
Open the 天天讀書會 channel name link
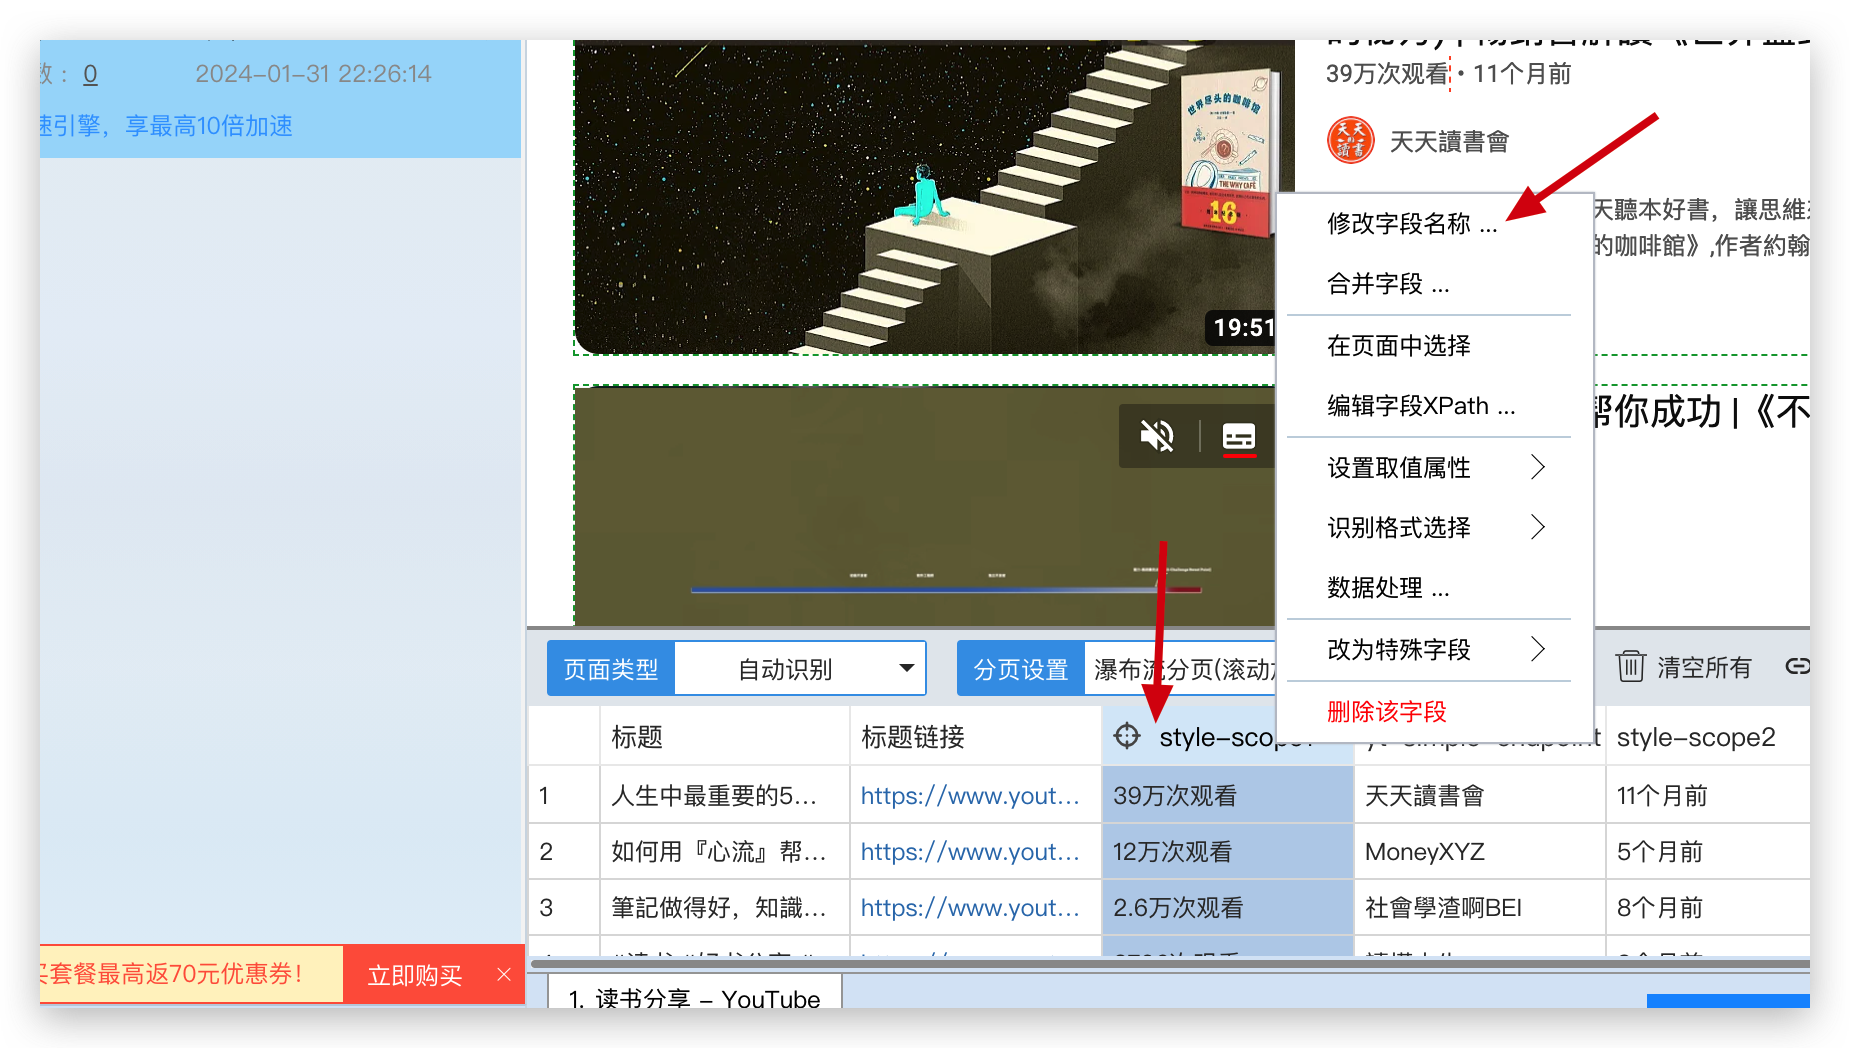1449,142
